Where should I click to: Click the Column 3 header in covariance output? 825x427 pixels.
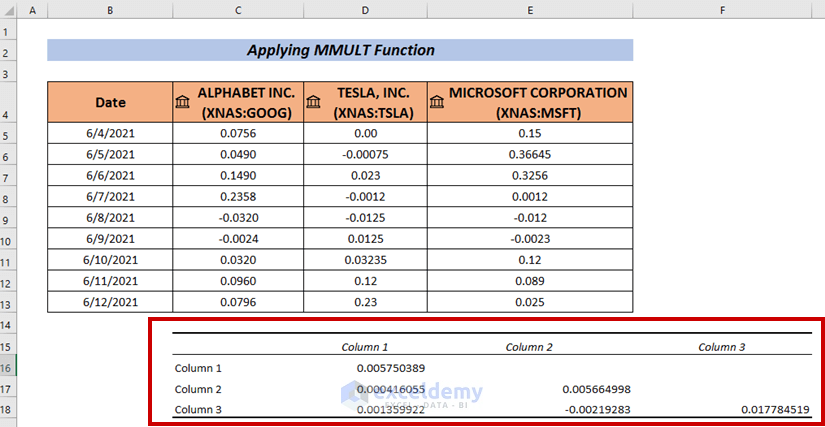click(721, 347)
